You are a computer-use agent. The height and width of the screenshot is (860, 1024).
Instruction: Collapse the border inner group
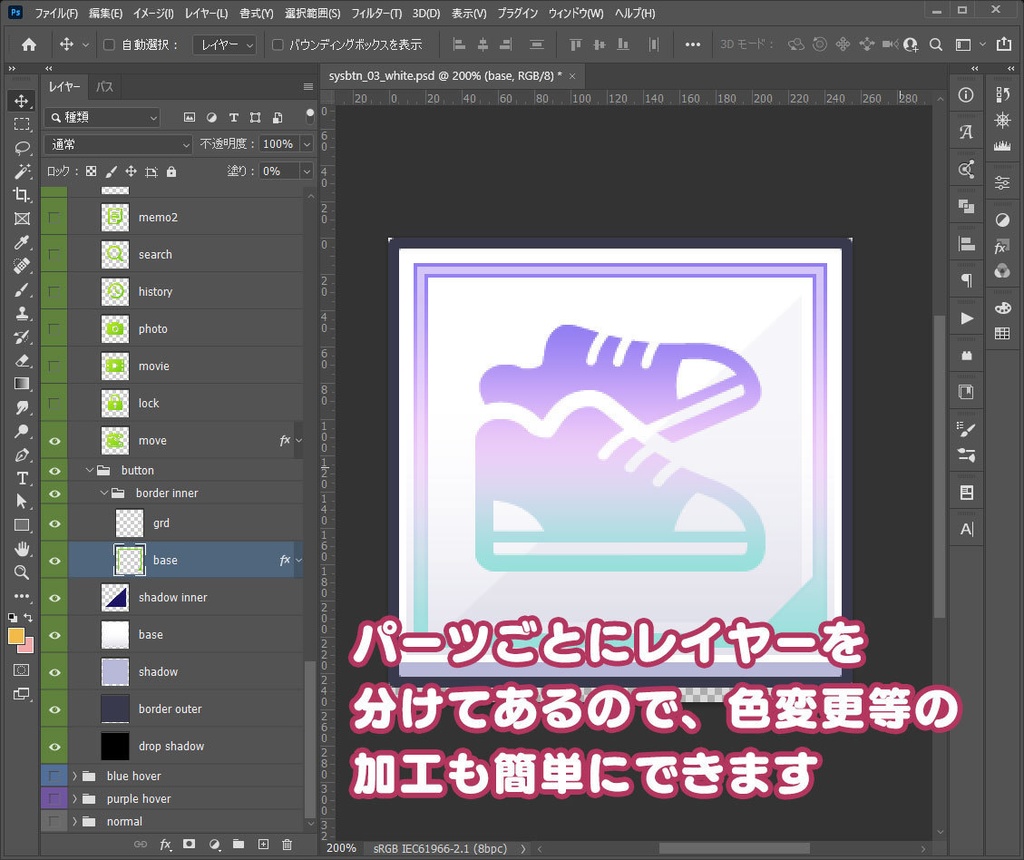pyautogui.click(x=103, y=492)
